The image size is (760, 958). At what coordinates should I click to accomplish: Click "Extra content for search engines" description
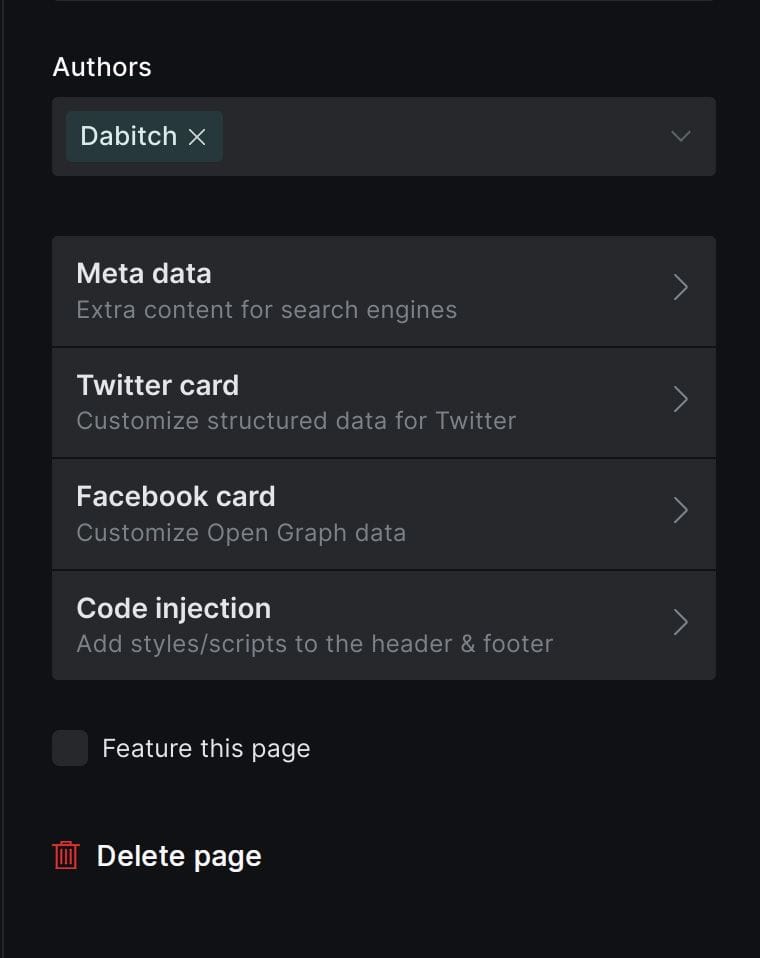[x=266, y=310]
